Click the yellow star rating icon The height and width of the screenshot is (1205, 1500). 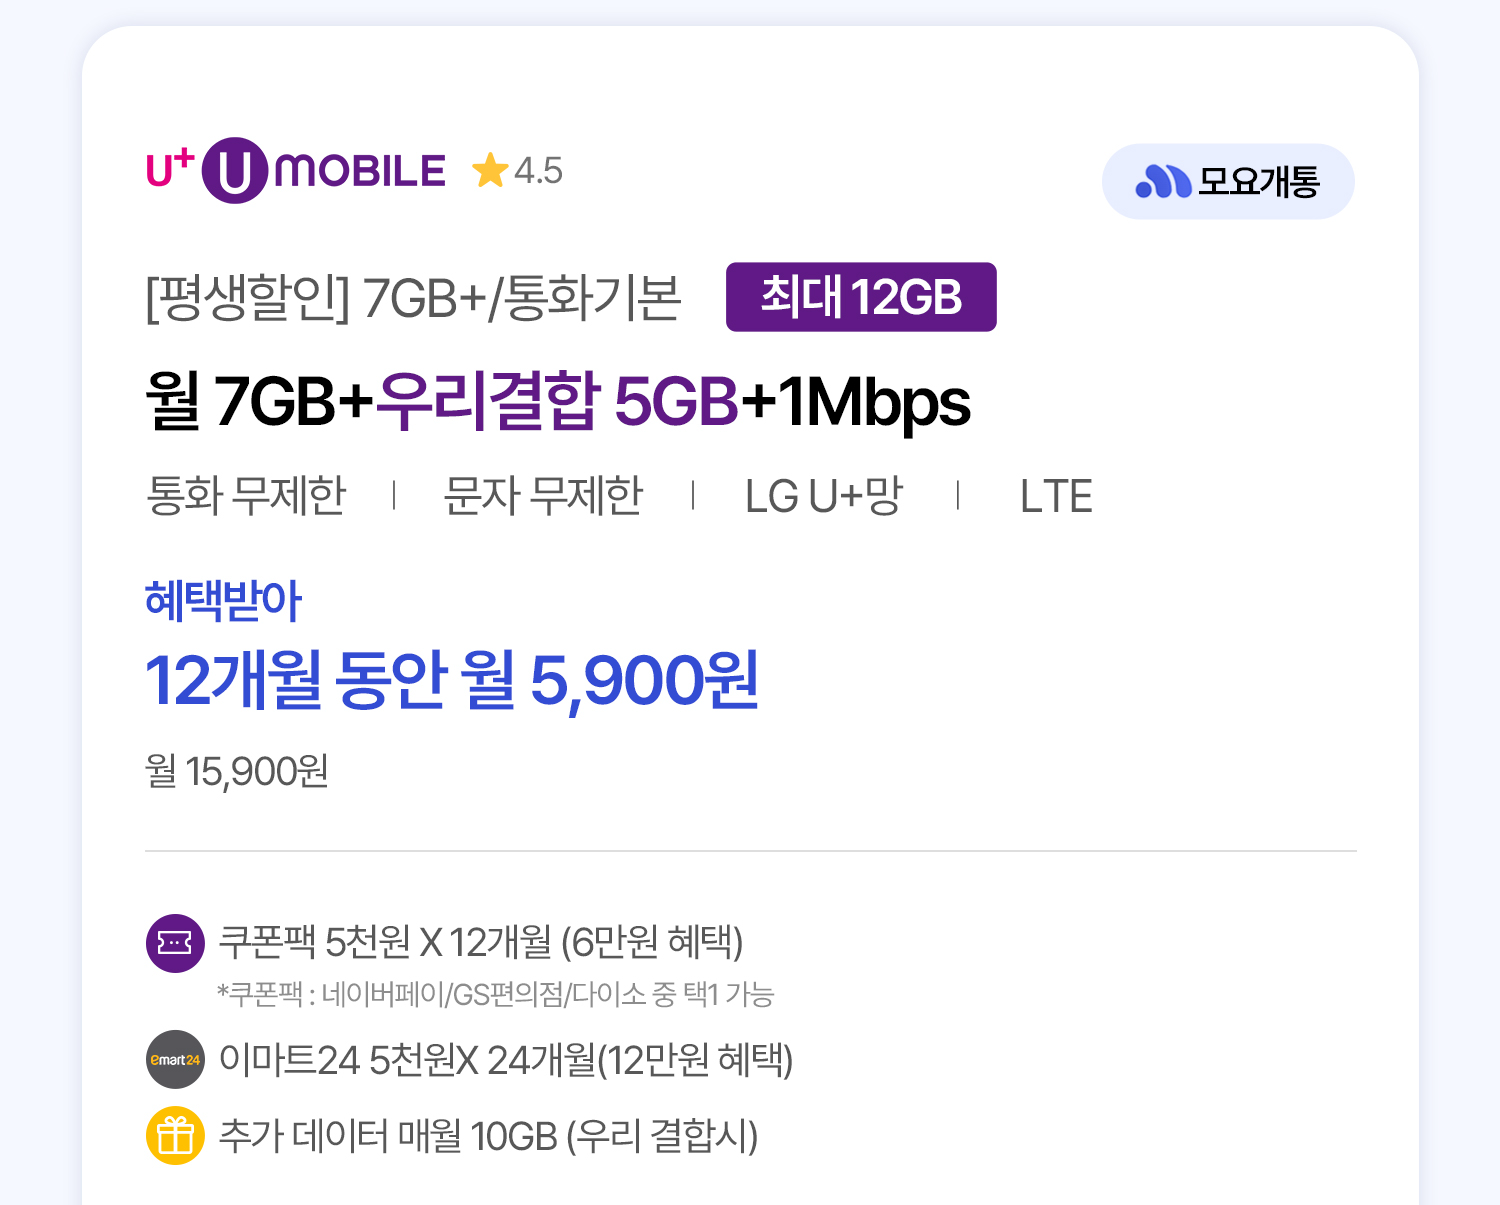(490, 170)
